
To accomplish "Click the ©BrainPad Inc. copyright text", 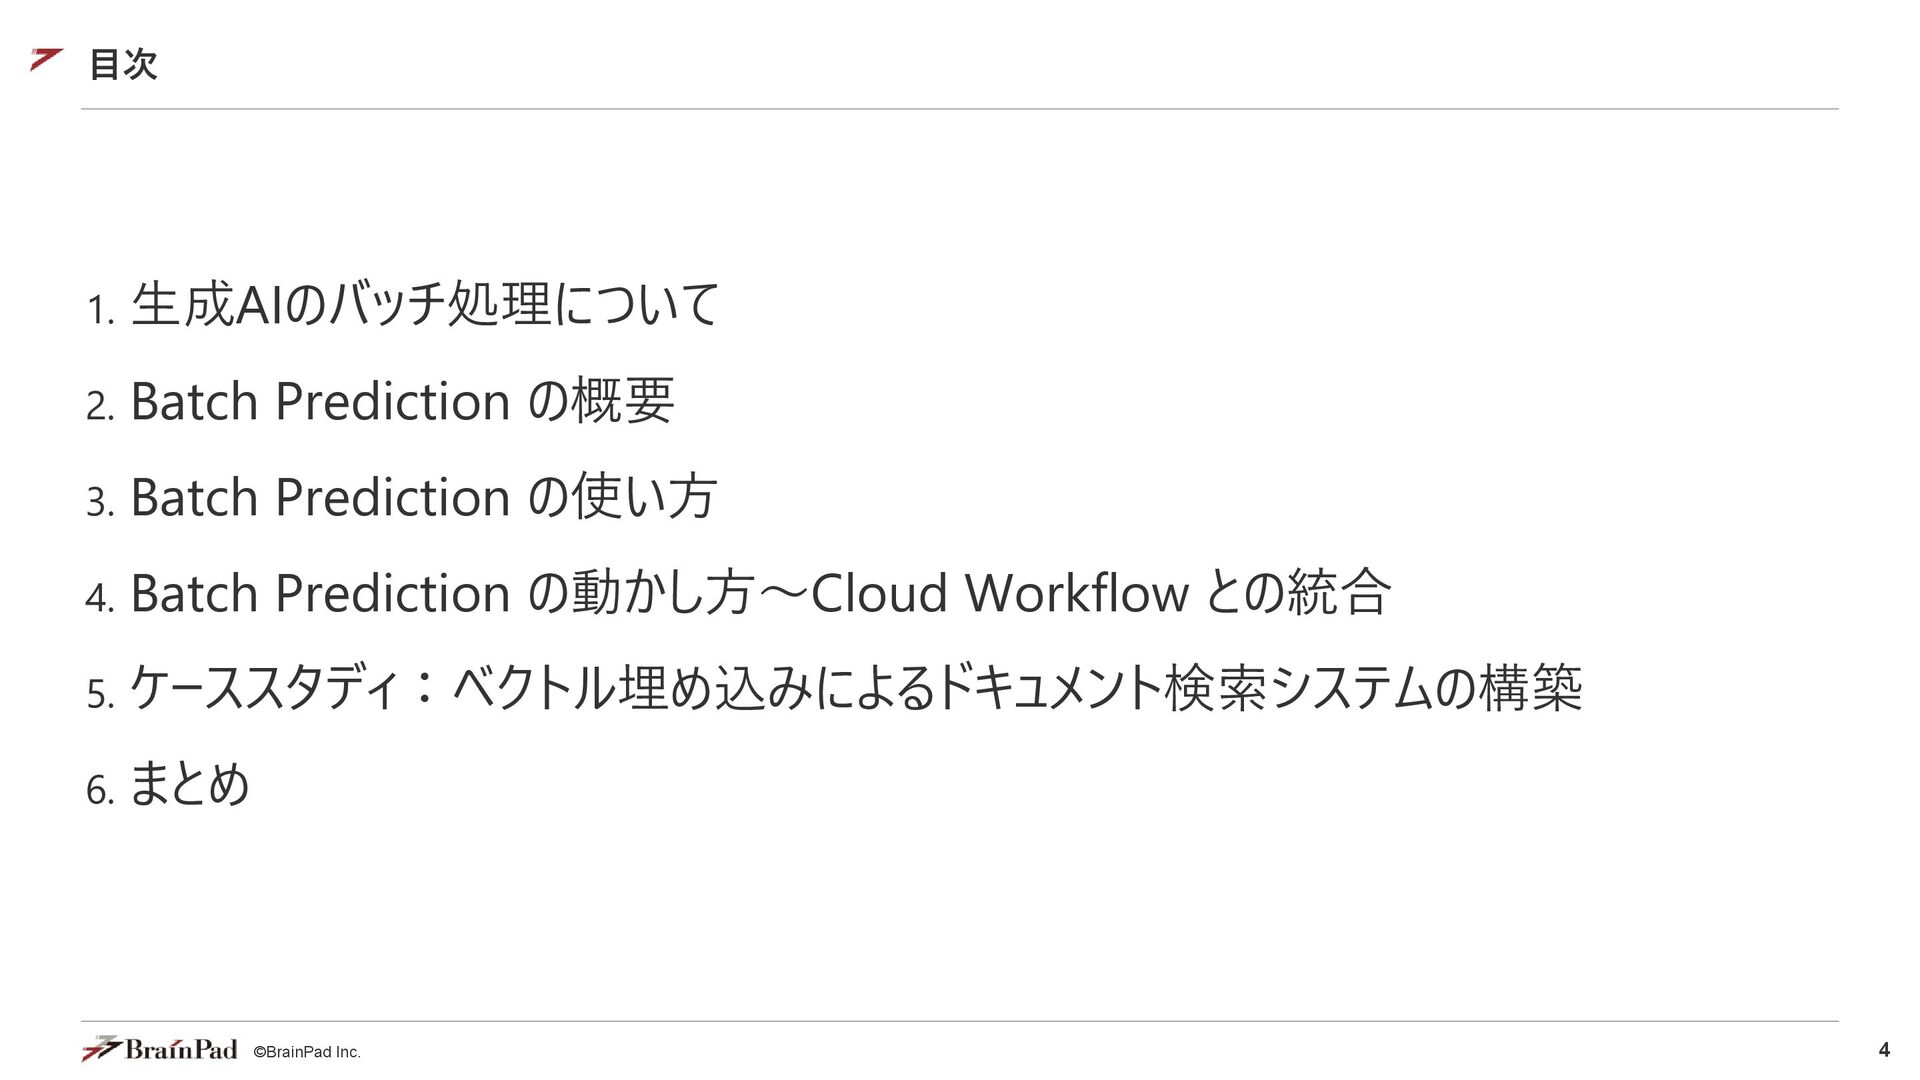I will [307, 1052].
